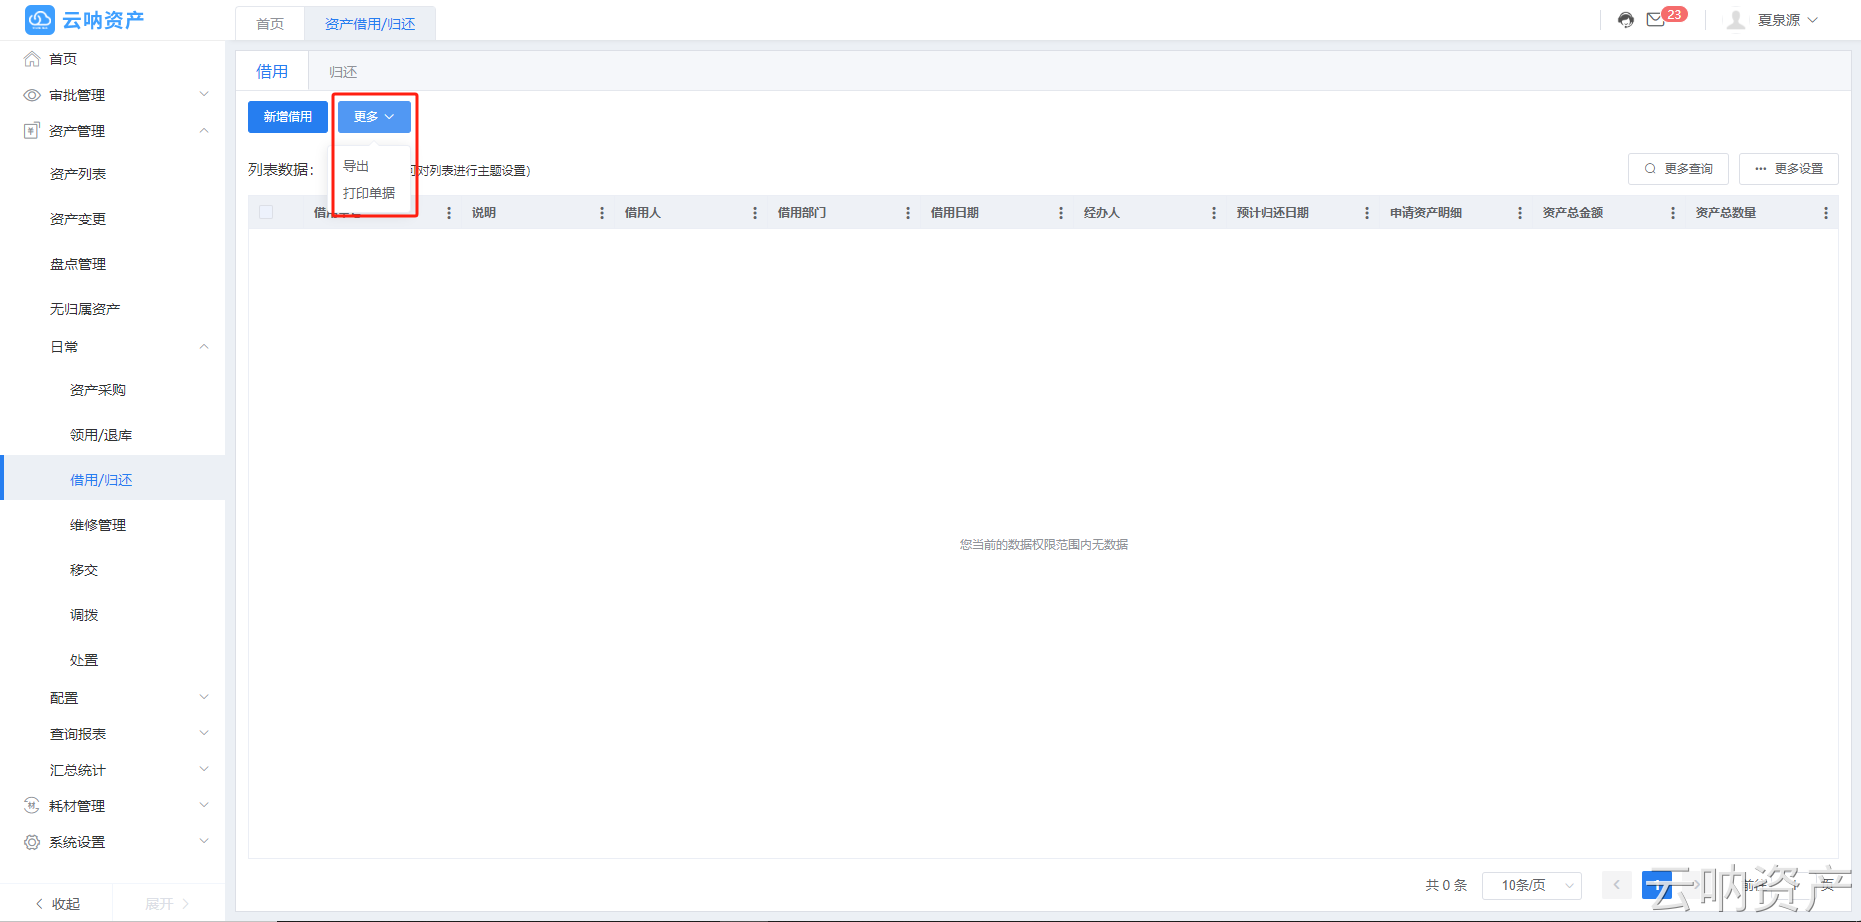Click the 说明 column header
Viewport: 1861px width, 922px height.
click(484, 213)
